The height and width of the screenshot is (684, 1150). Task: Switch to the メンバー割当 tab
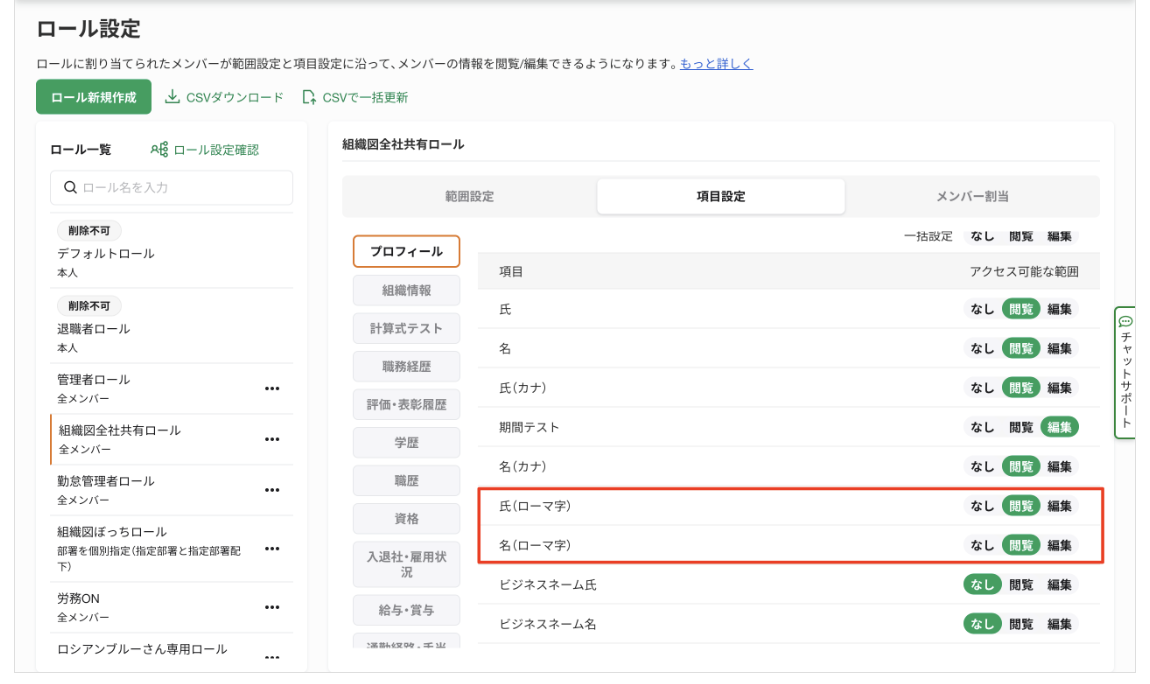(x=972, y=197)
